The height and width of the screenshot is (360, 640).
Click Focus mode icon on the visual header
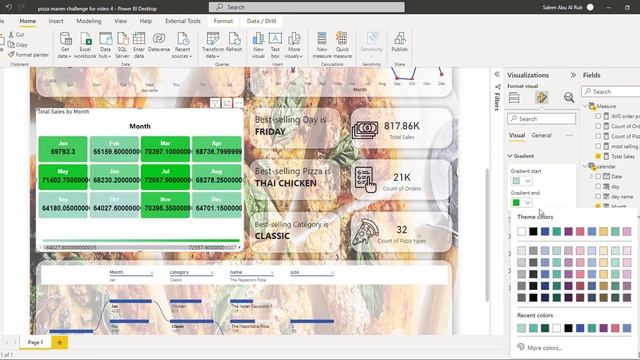tap(227, 103)
